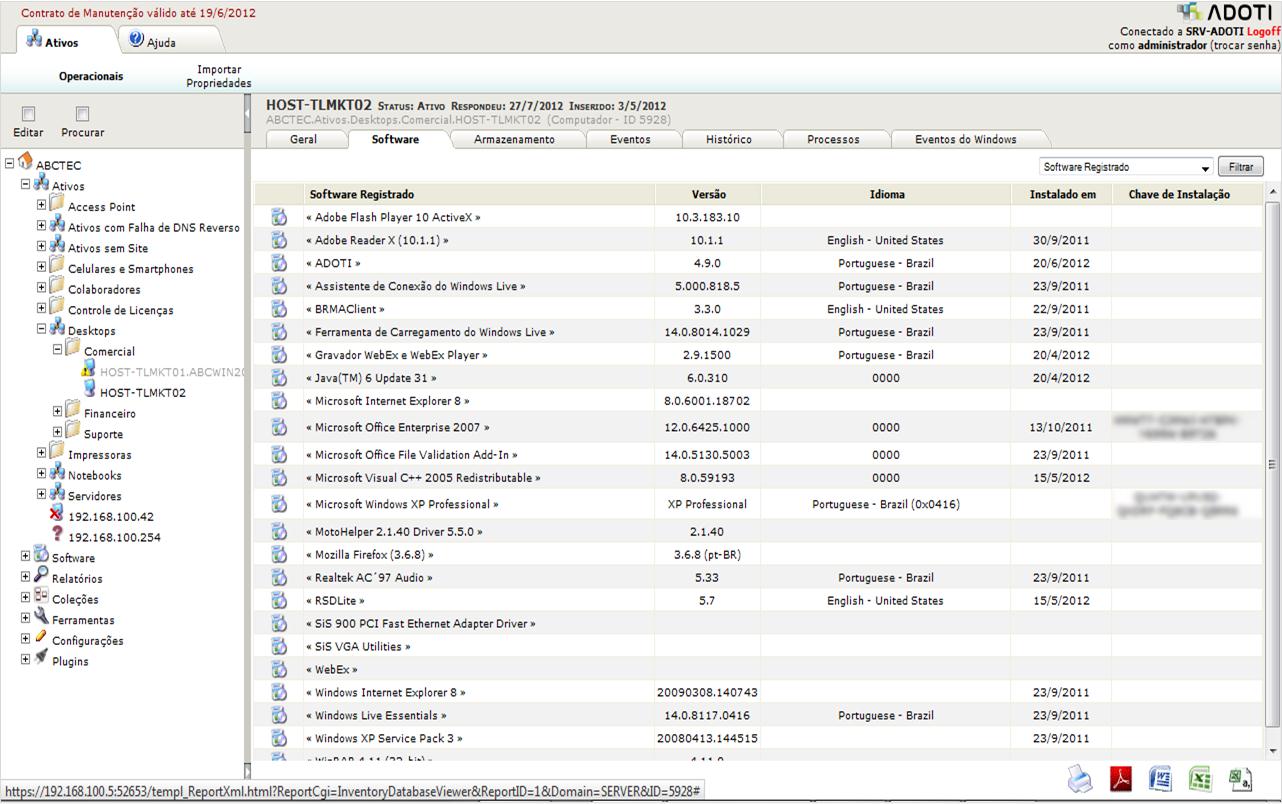The width and height of the screenshot is (1282, 804).
Task: Click the question mark icon beside 192.168.100.254
Action: point(57,534)
